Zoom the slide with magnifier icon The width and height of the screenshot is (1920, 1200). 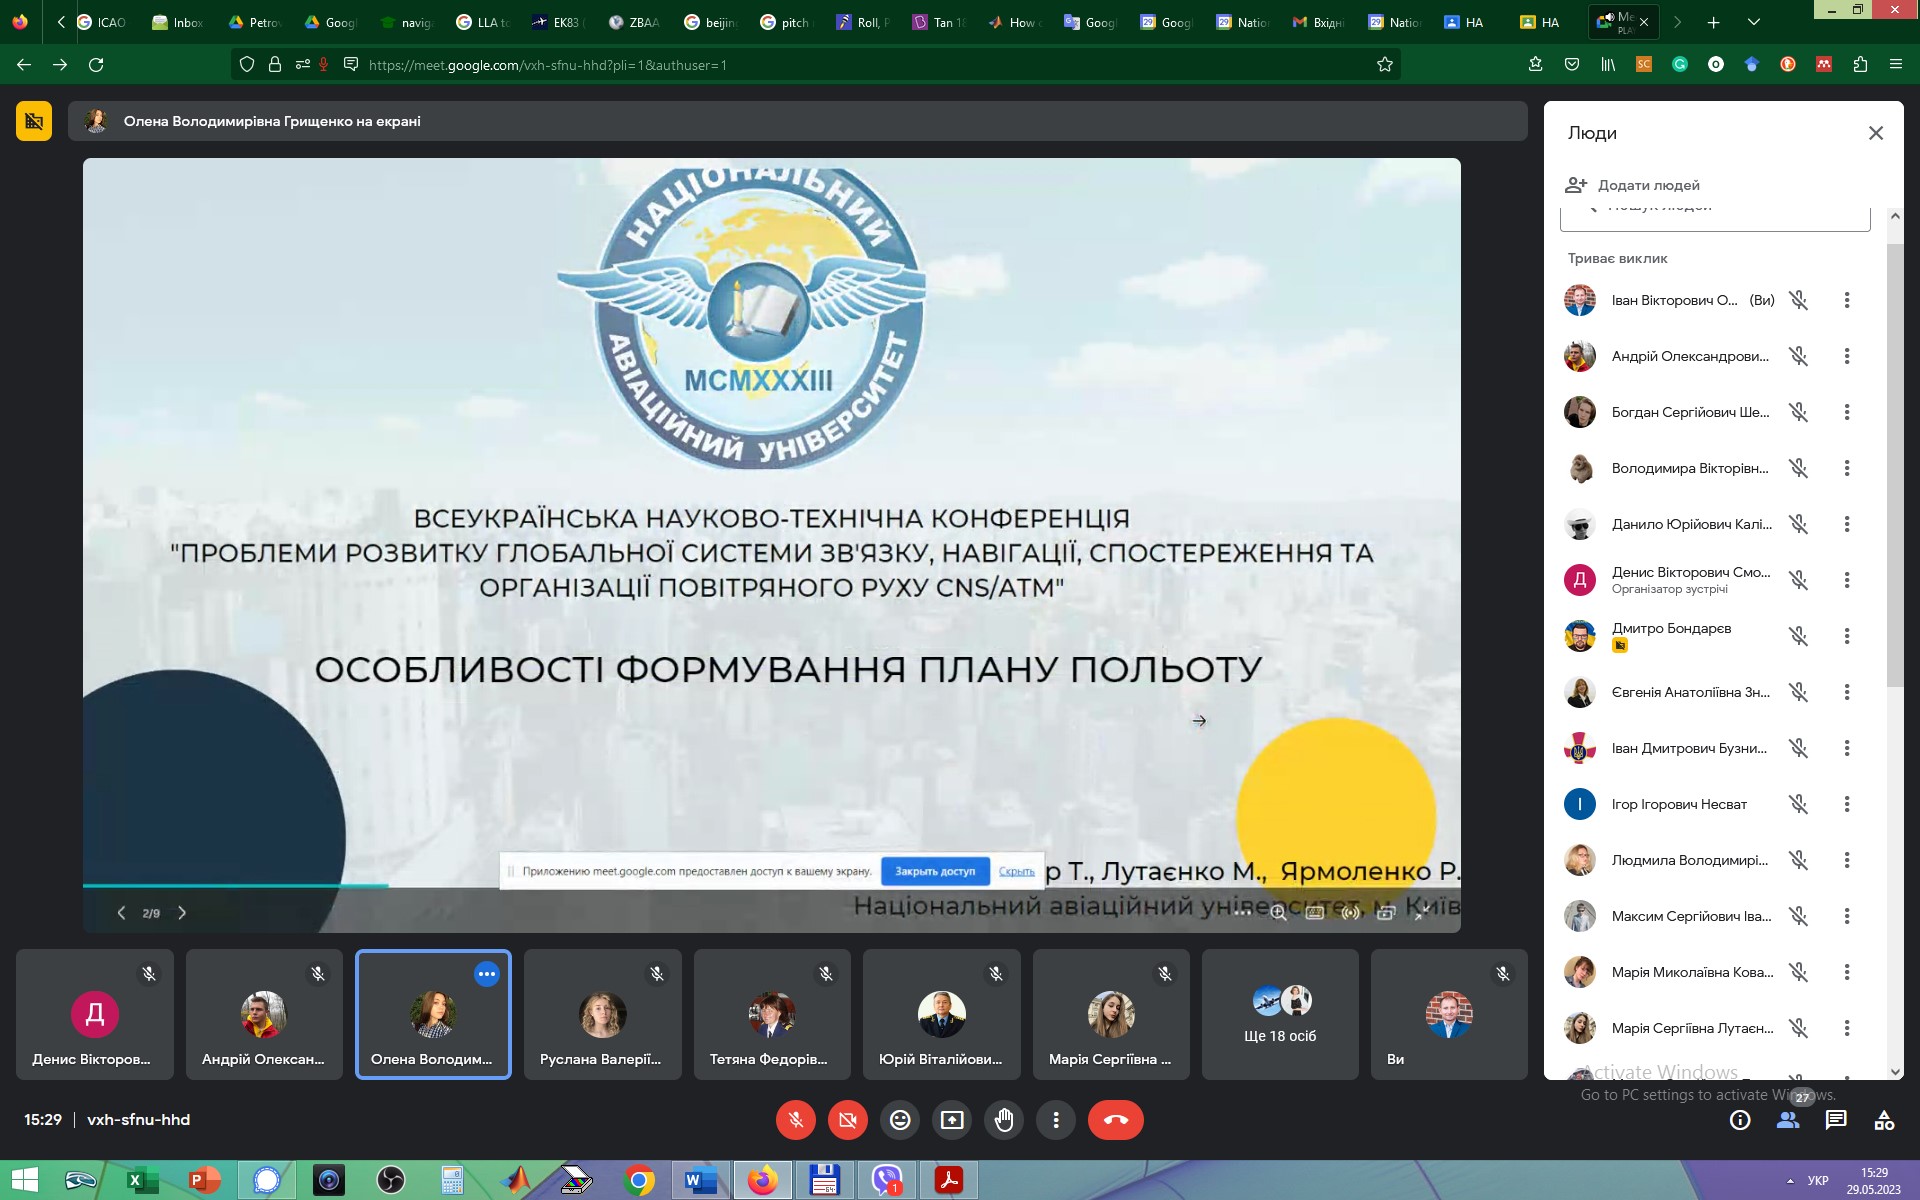pyautogui.click(x=1278, y=913)
